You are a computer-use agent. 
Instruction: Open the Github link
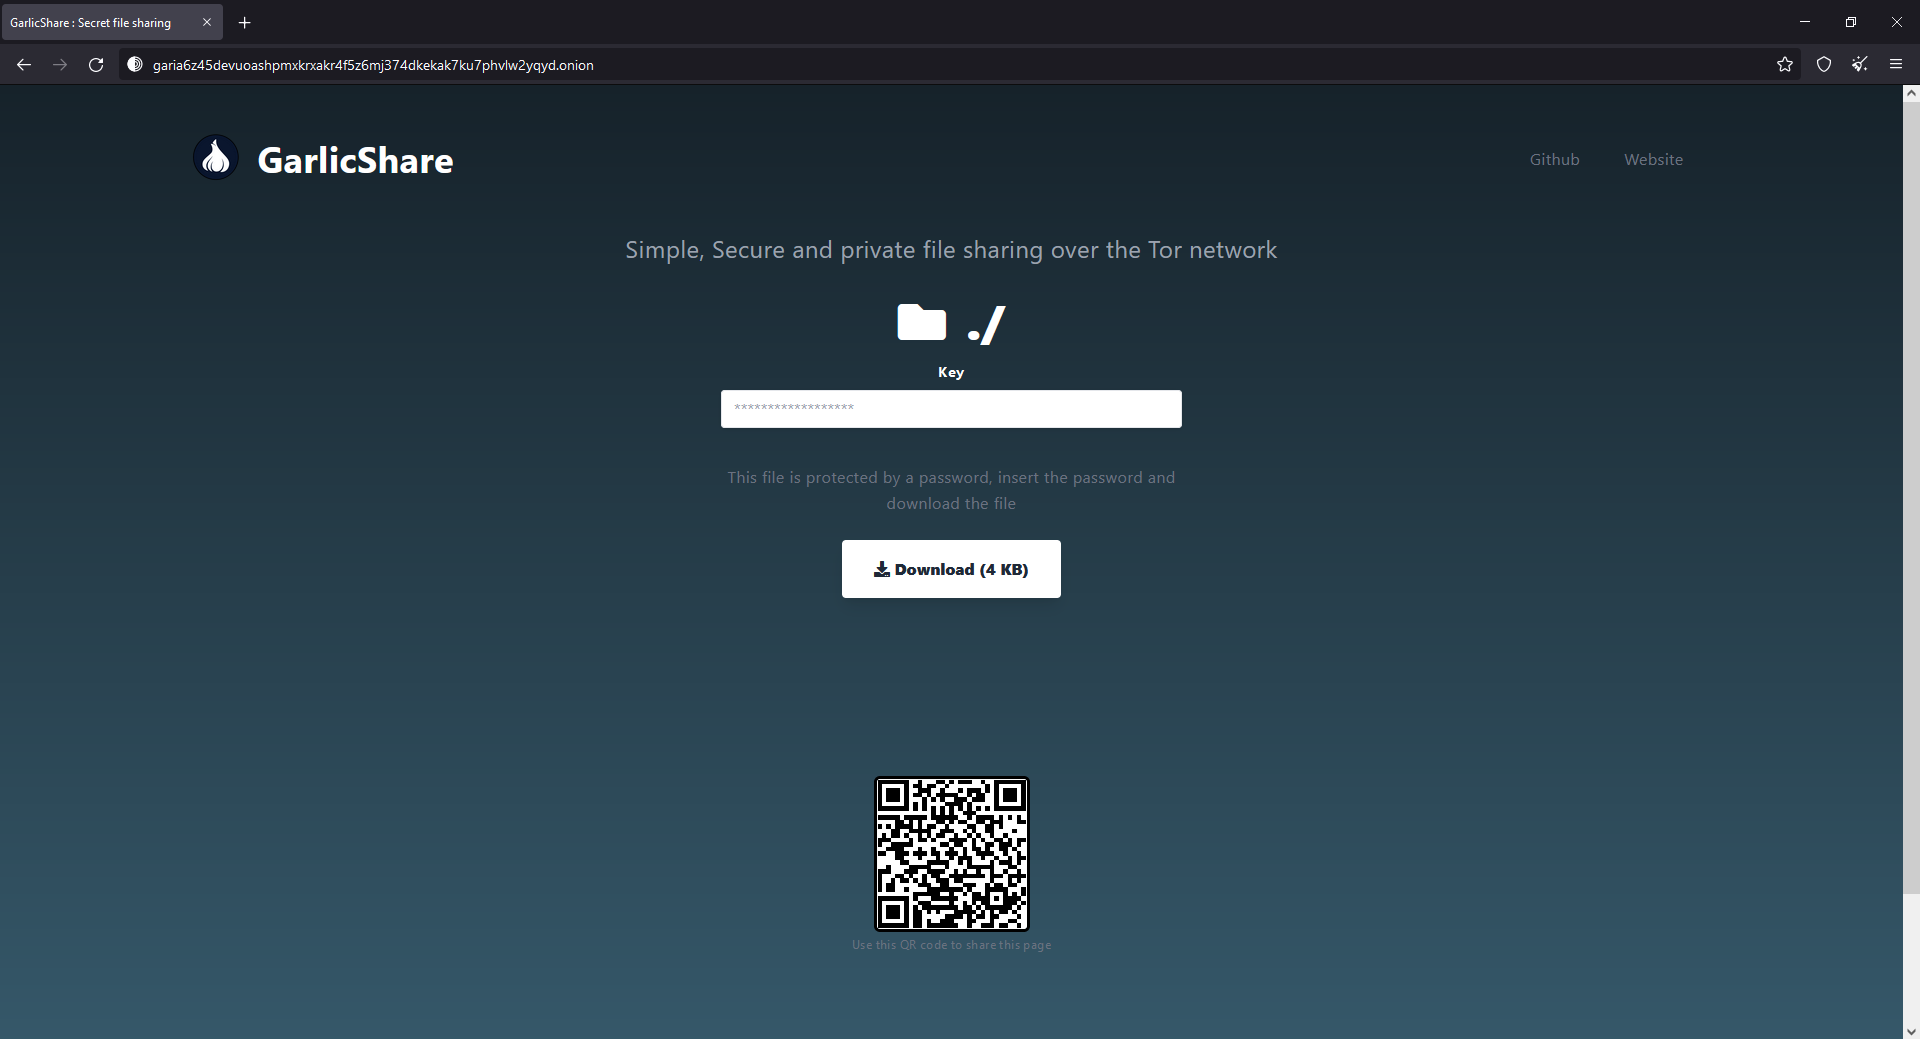pos(1554,160)
